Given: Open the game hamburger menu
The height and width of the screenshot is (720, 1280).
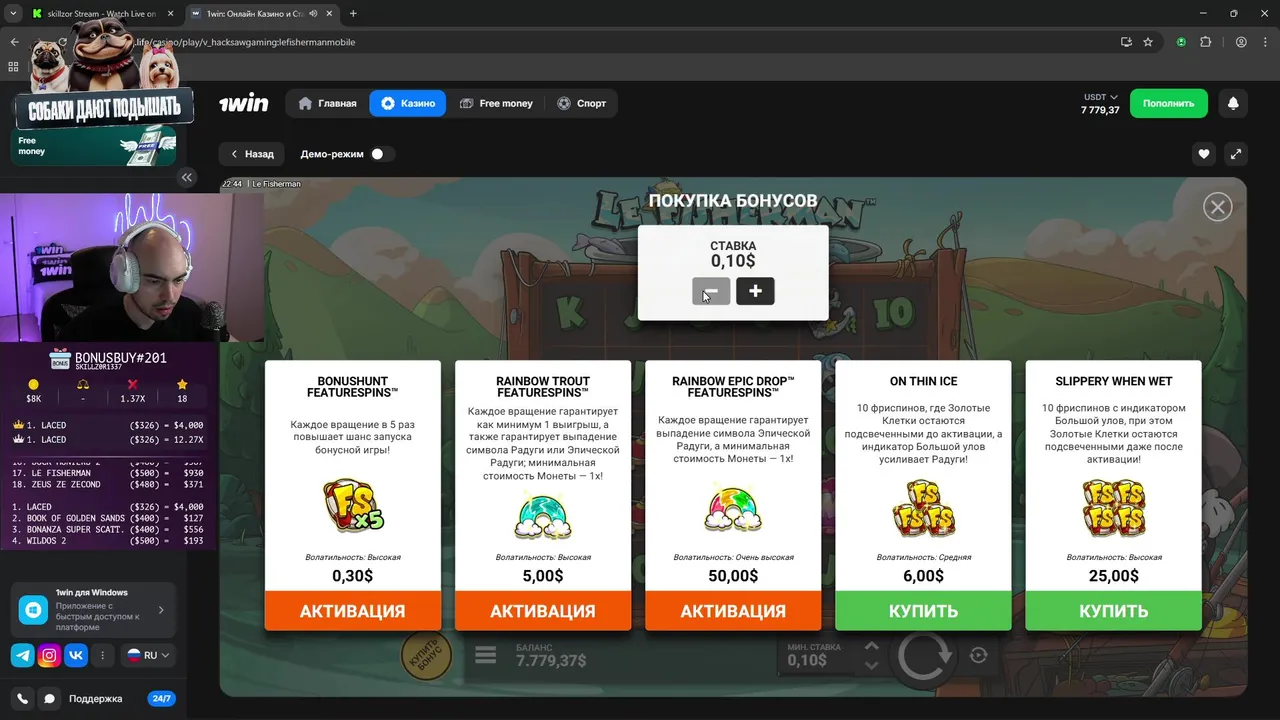Looking at the screenshot, I should tap(486, 656).
